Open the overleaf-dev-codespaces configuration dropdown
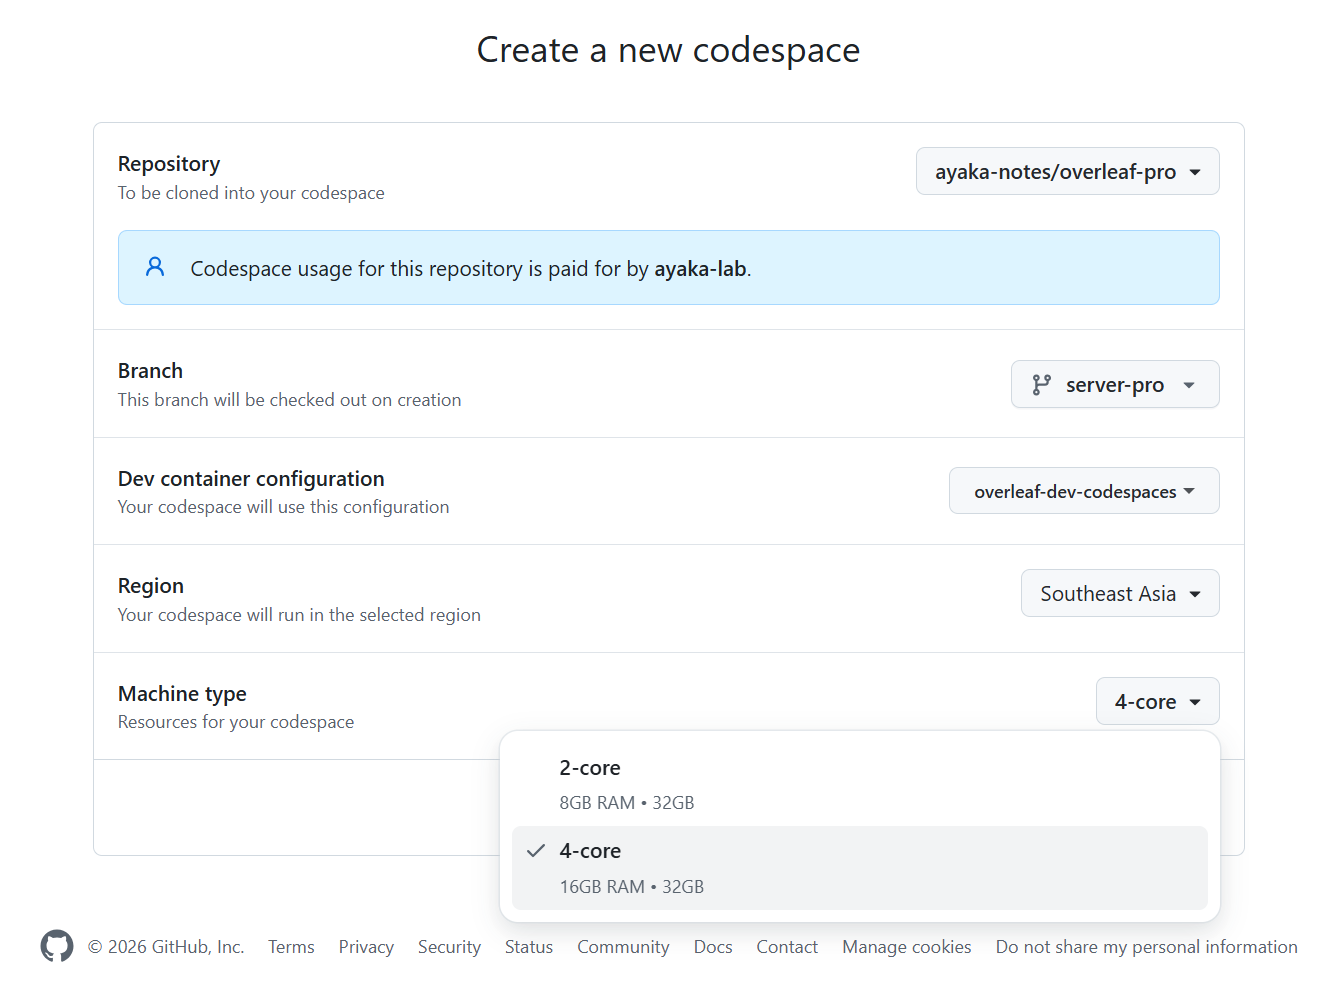Viewport: 1319px width, 990px height. point(1083,492)
